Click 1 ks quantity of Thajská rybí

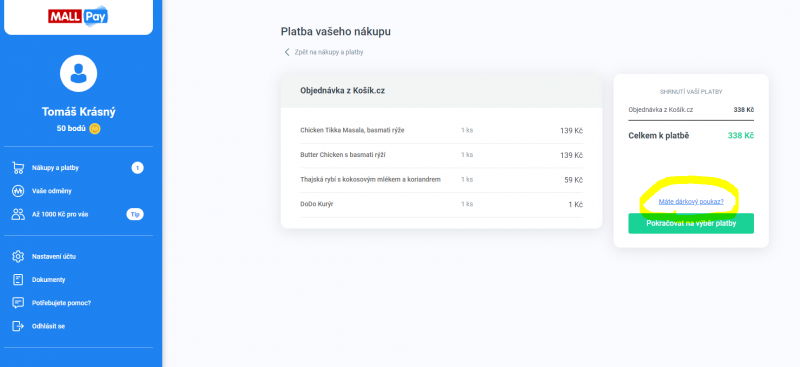467,180
